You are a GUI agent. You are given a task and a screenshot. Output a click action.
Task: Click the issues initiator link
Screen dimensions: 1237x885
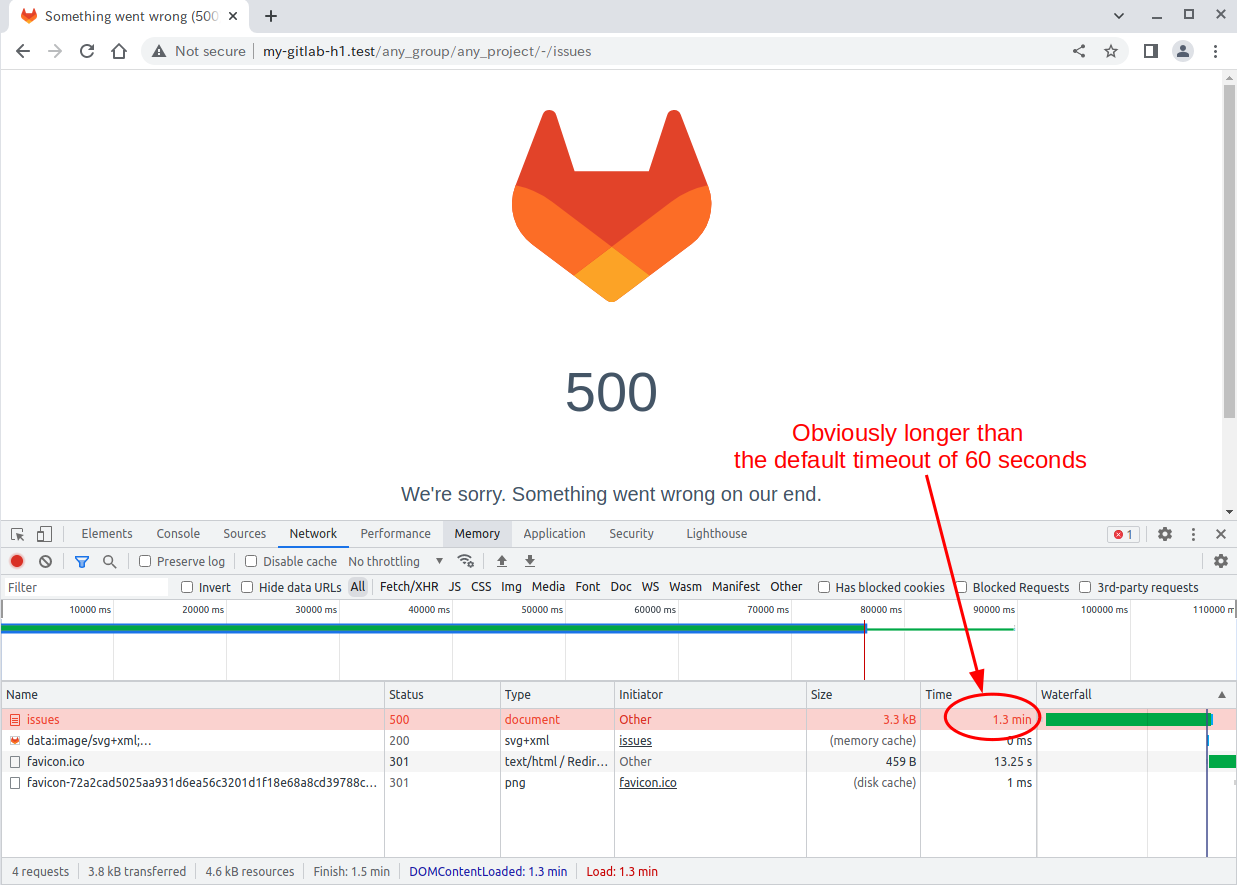(635, 741)
